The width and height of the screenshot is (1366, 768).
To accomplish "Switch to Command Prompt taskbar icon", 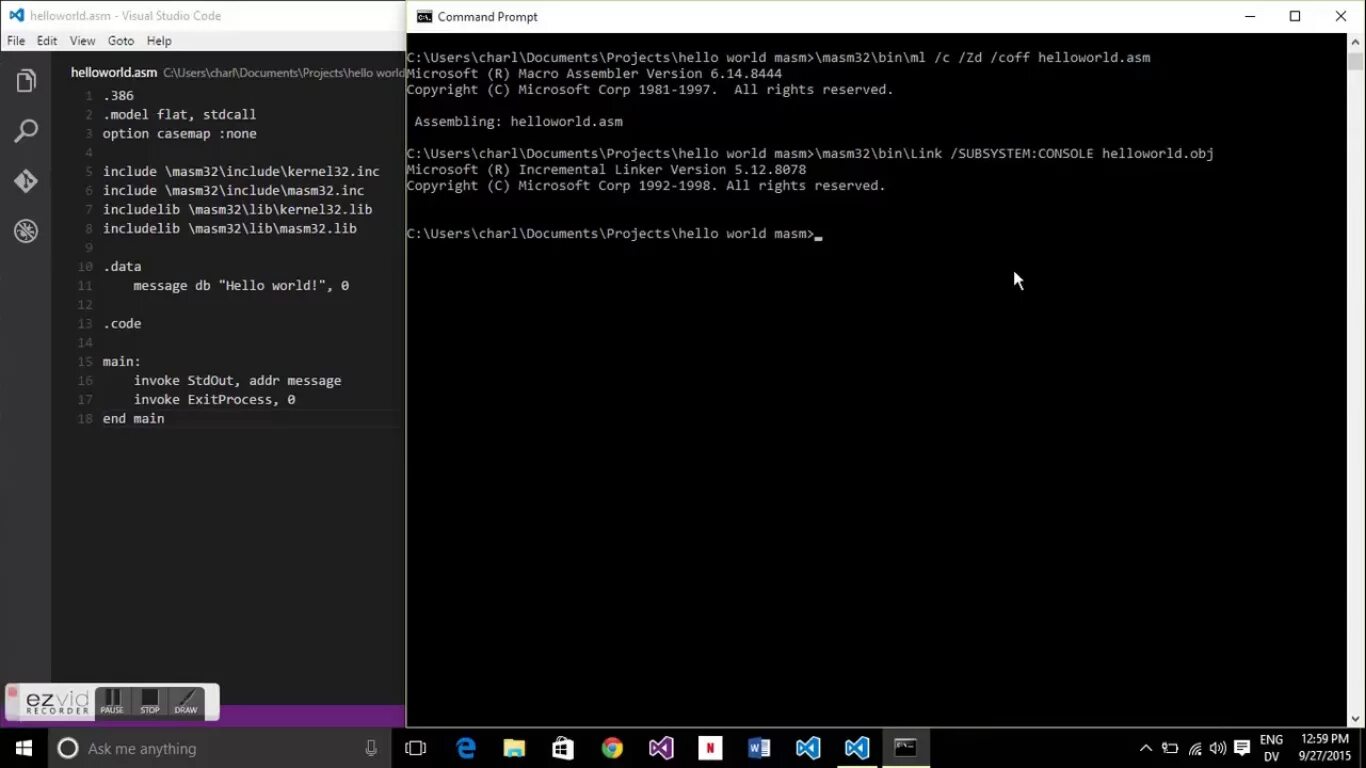I will tap(906, 748).
